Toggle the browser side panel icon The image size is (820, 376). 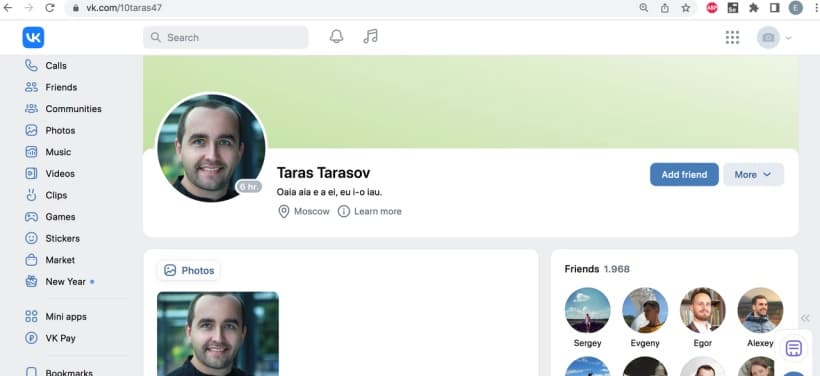775,8
